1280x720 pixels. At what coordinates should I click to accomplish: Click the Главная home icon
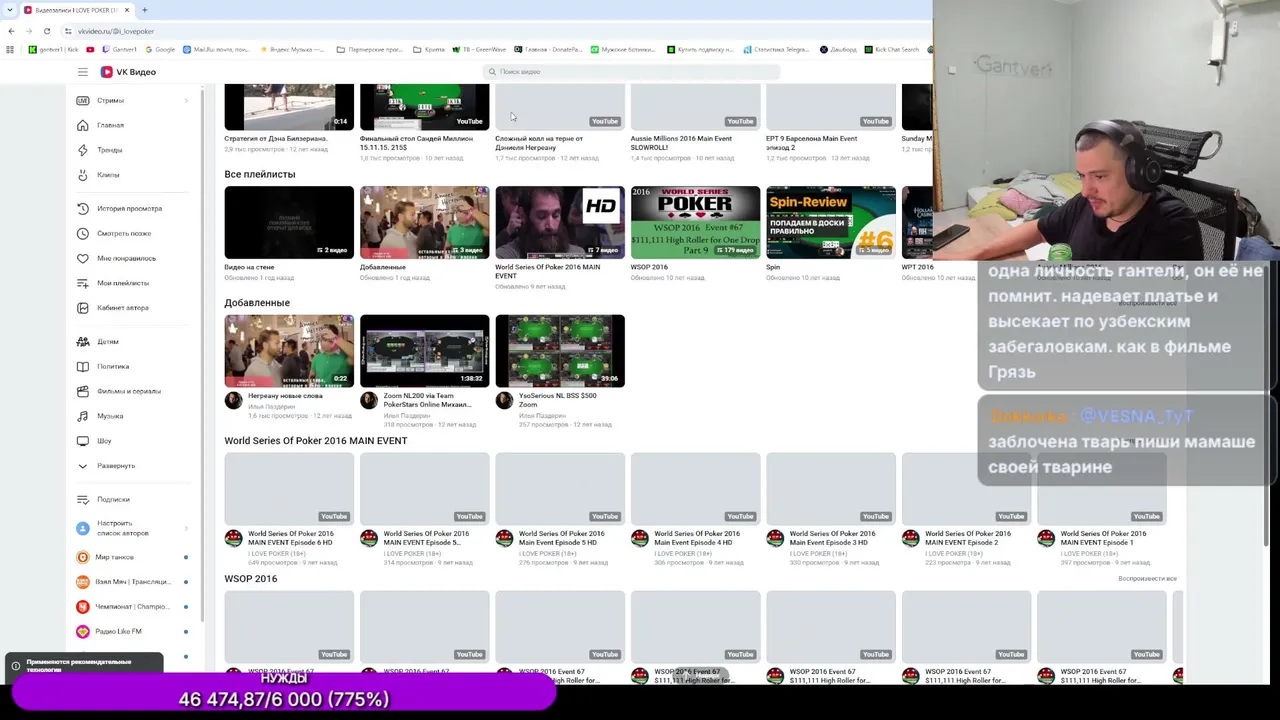point(83,125)
